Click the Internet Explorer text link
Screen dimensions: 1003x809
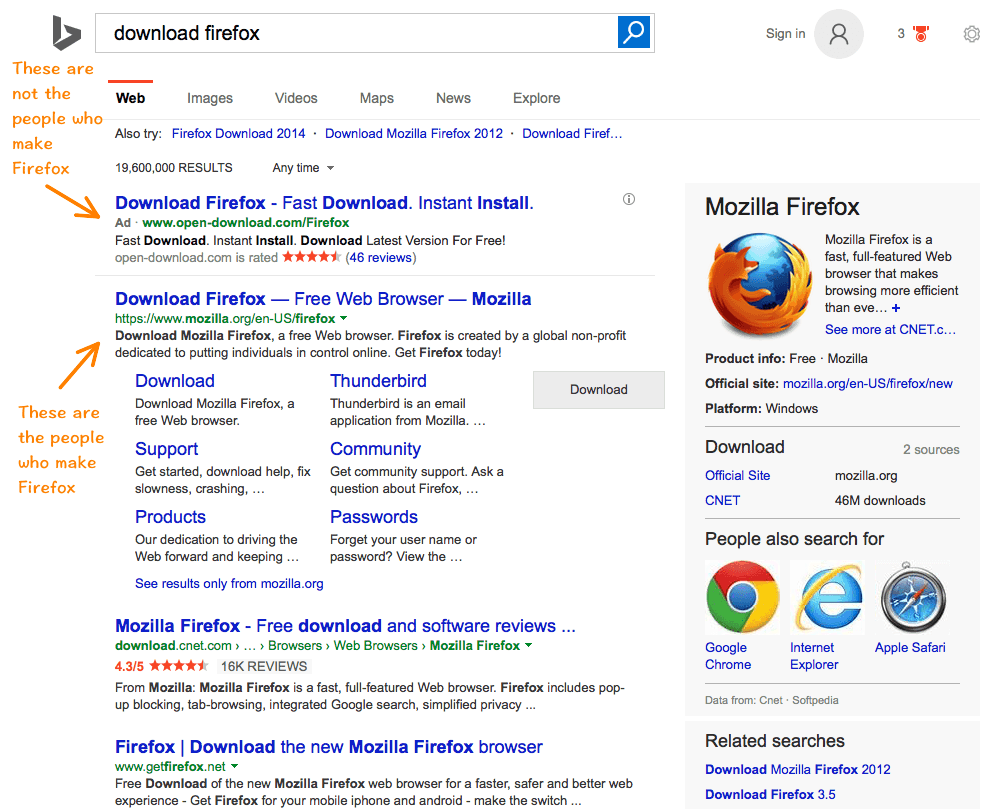[x=814, y=656]
